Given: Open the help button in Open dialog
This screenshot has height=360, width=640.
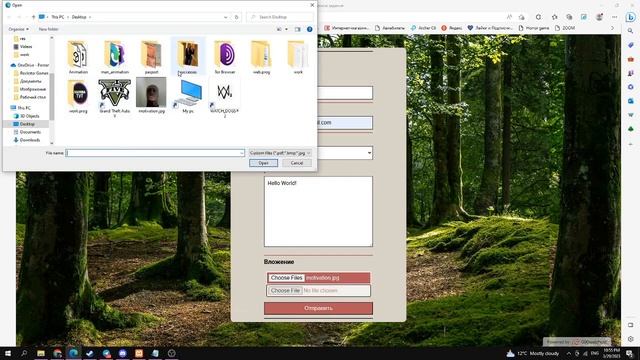Looking at the screenshot, I should click(x=309, y=29).
